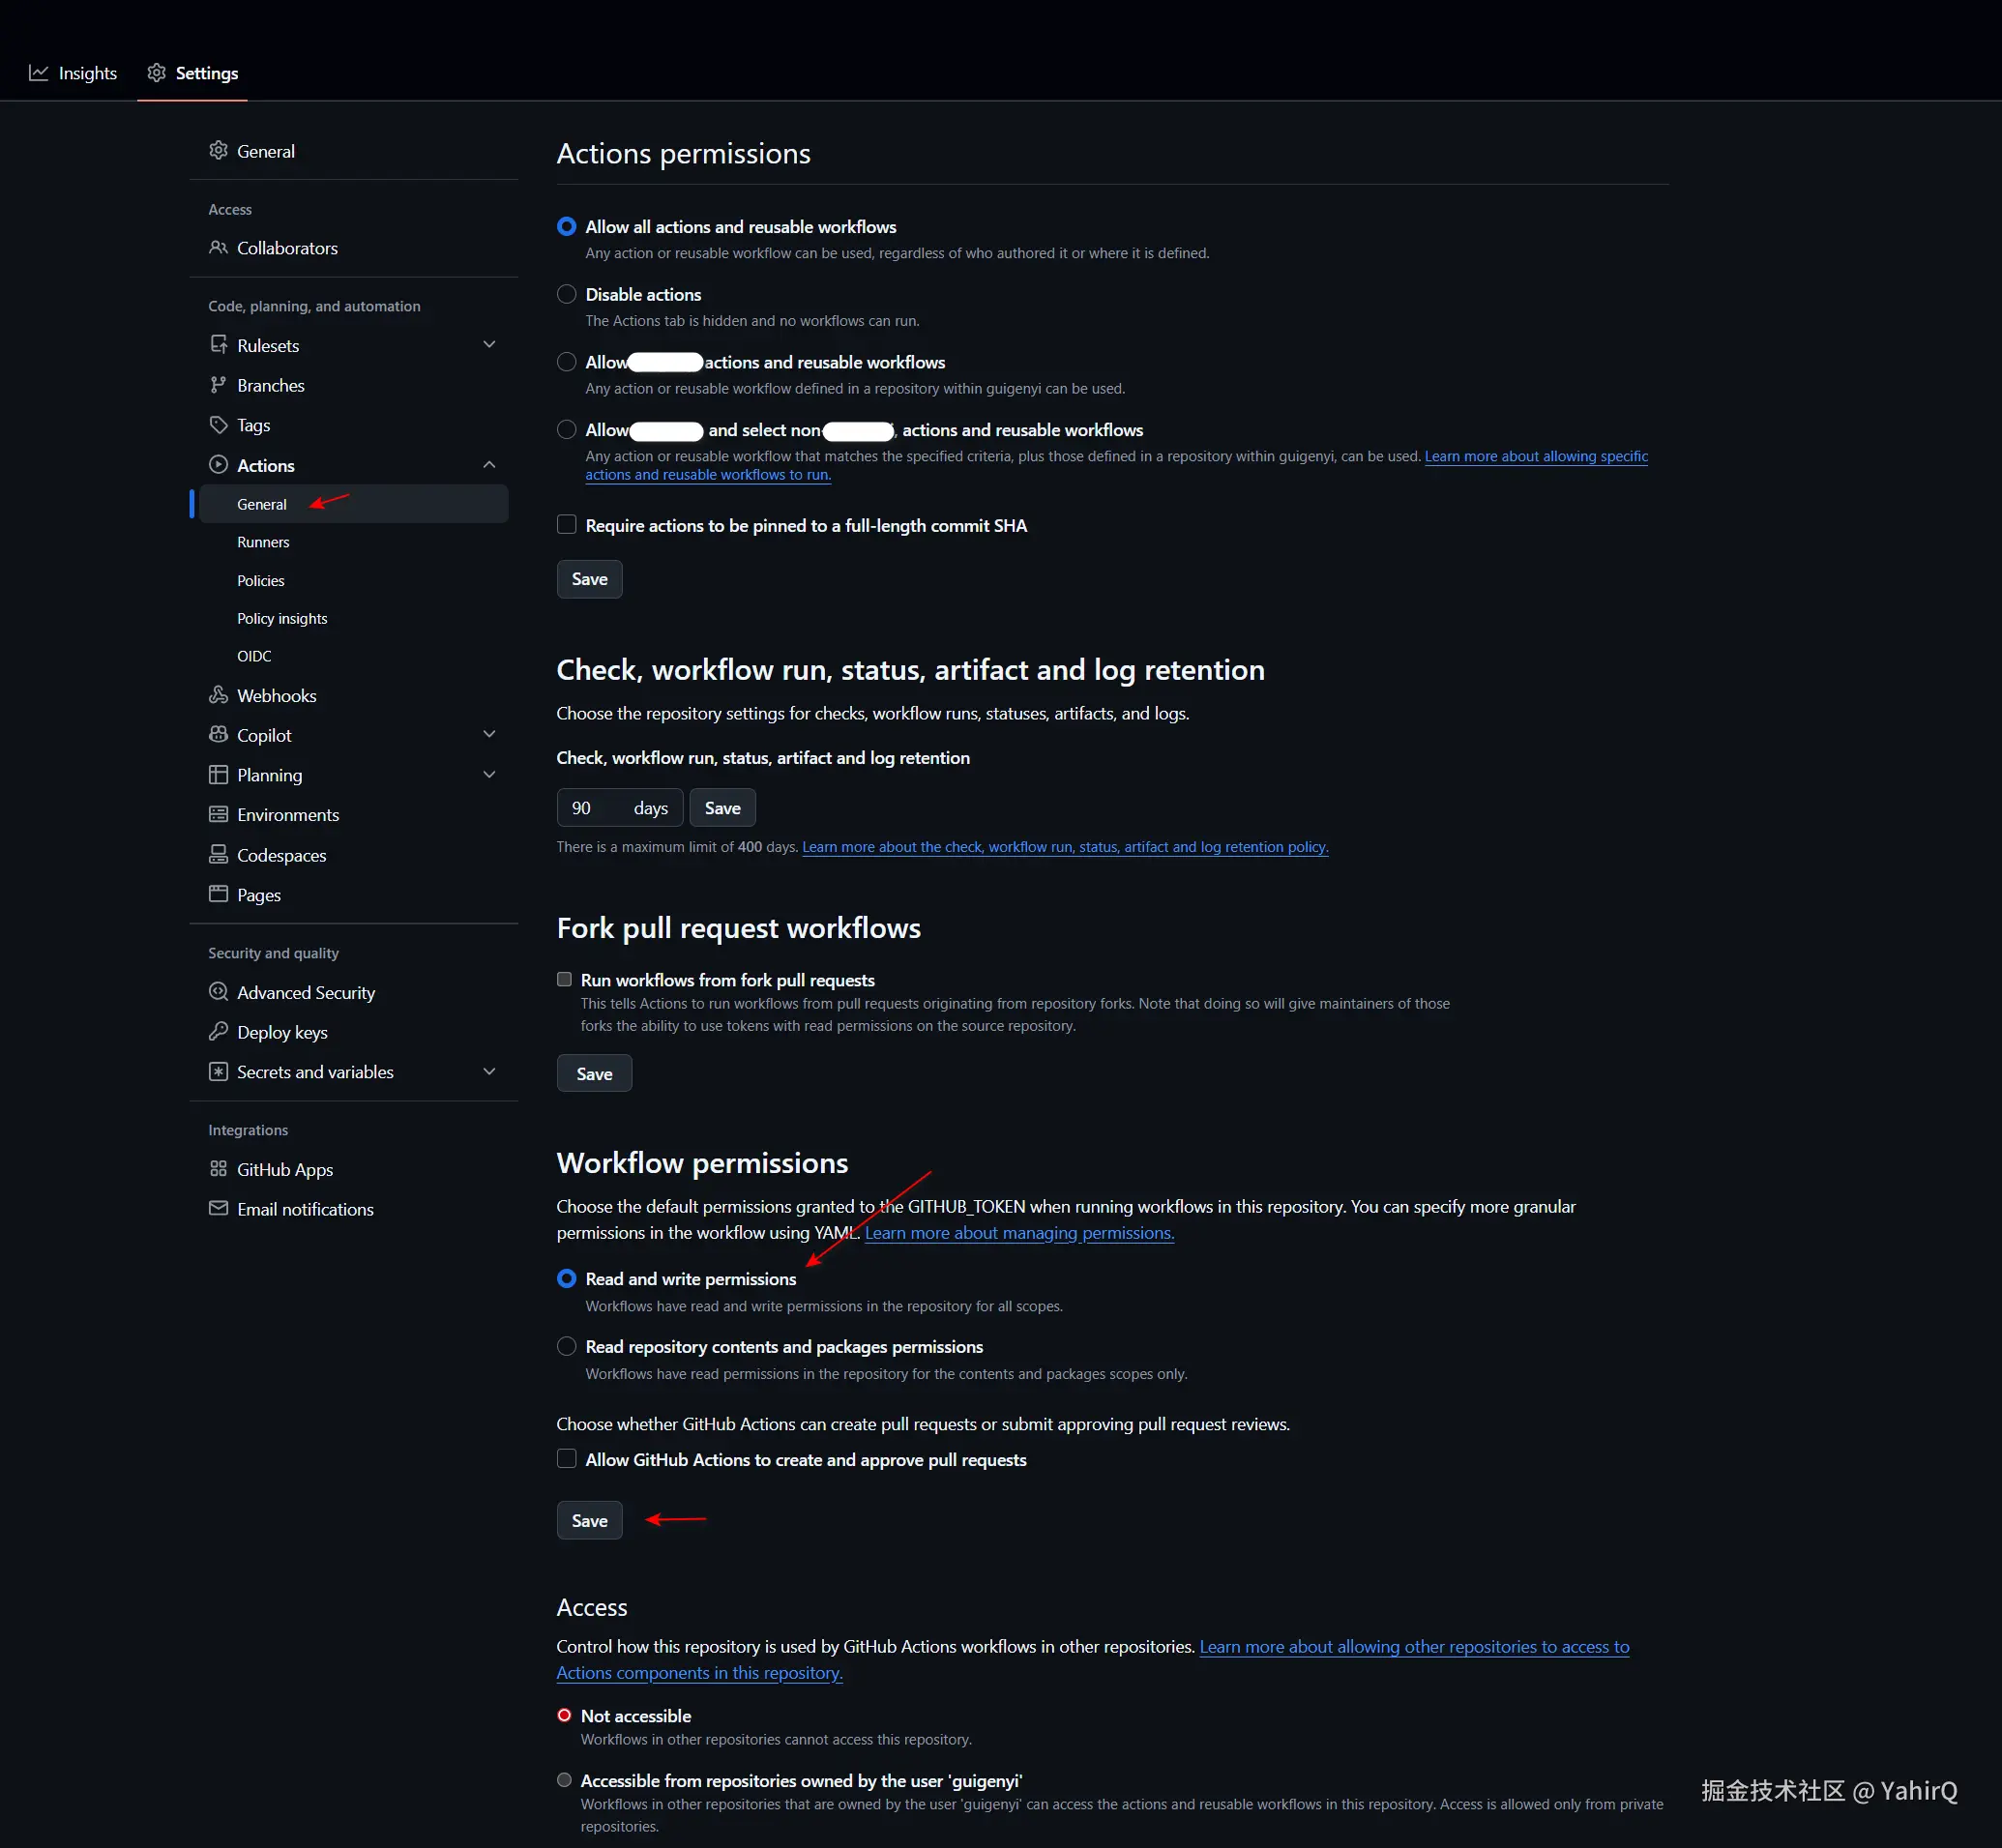Viewport: 2002px width, 1848px height.
Task: Check Allow GitHub Actions to create and approve pull requests
Action: pyautogui.click(x=566, y=1459)
